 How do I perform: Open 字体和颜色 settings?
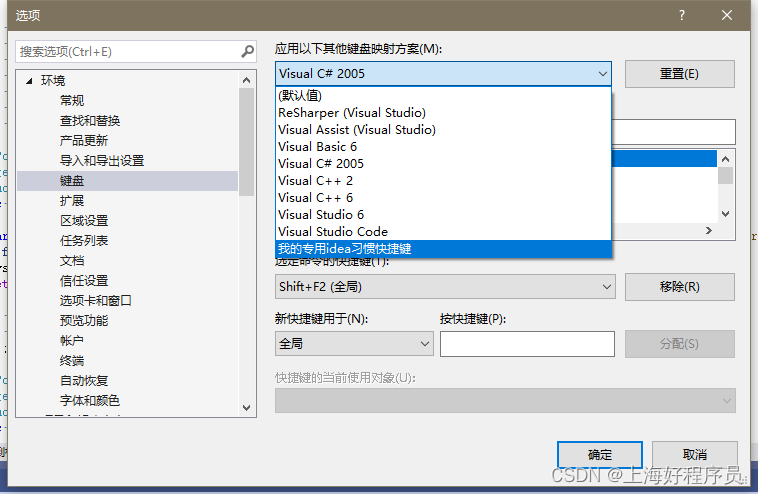89,401
